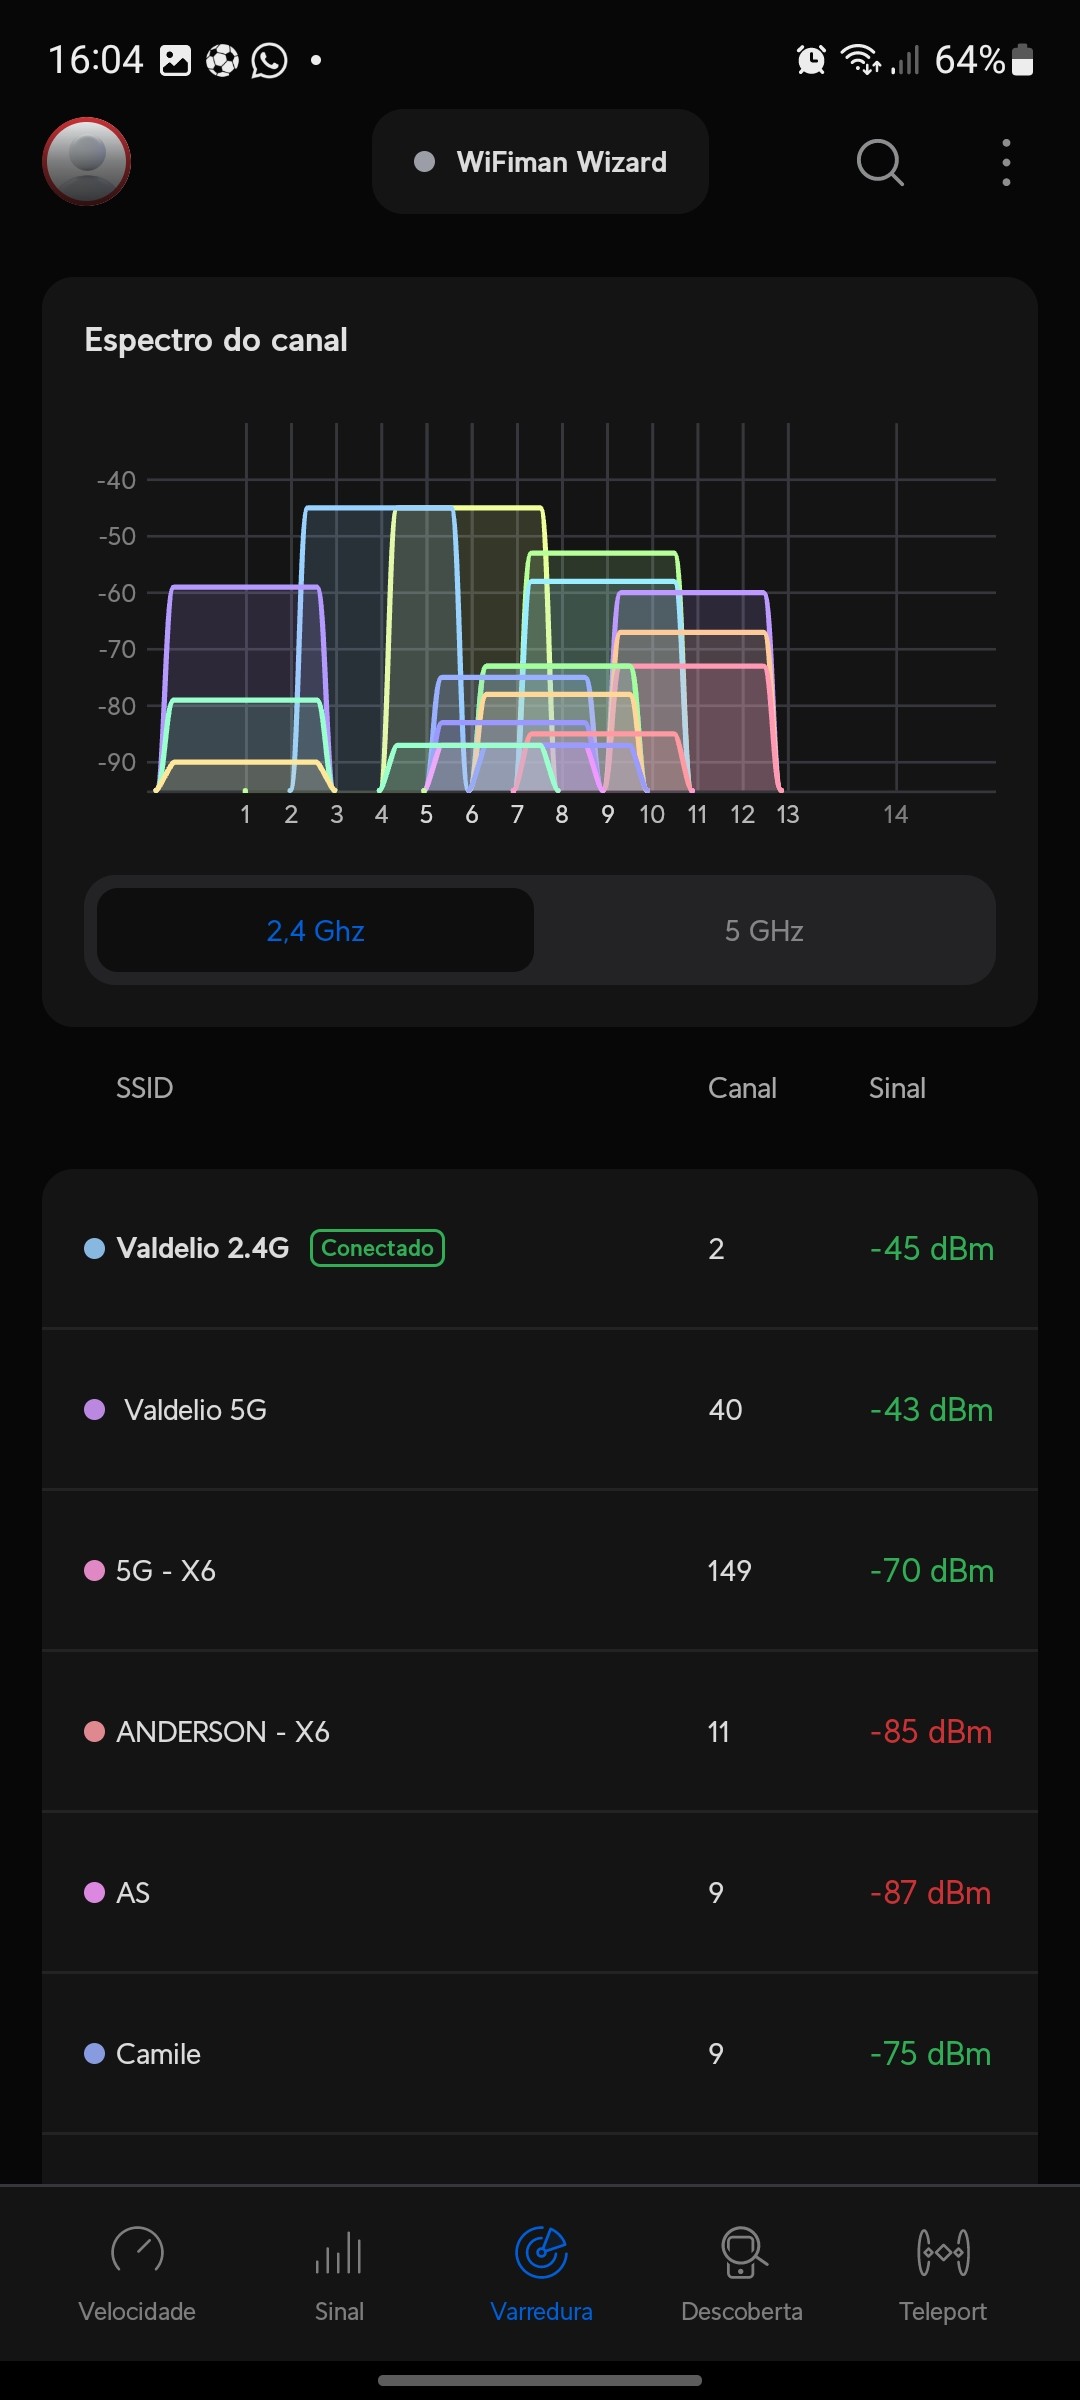Viewport: 1080px width, 2400px height.
Task: Select the 5G - X6 network entry
Action: point(540,1571)
